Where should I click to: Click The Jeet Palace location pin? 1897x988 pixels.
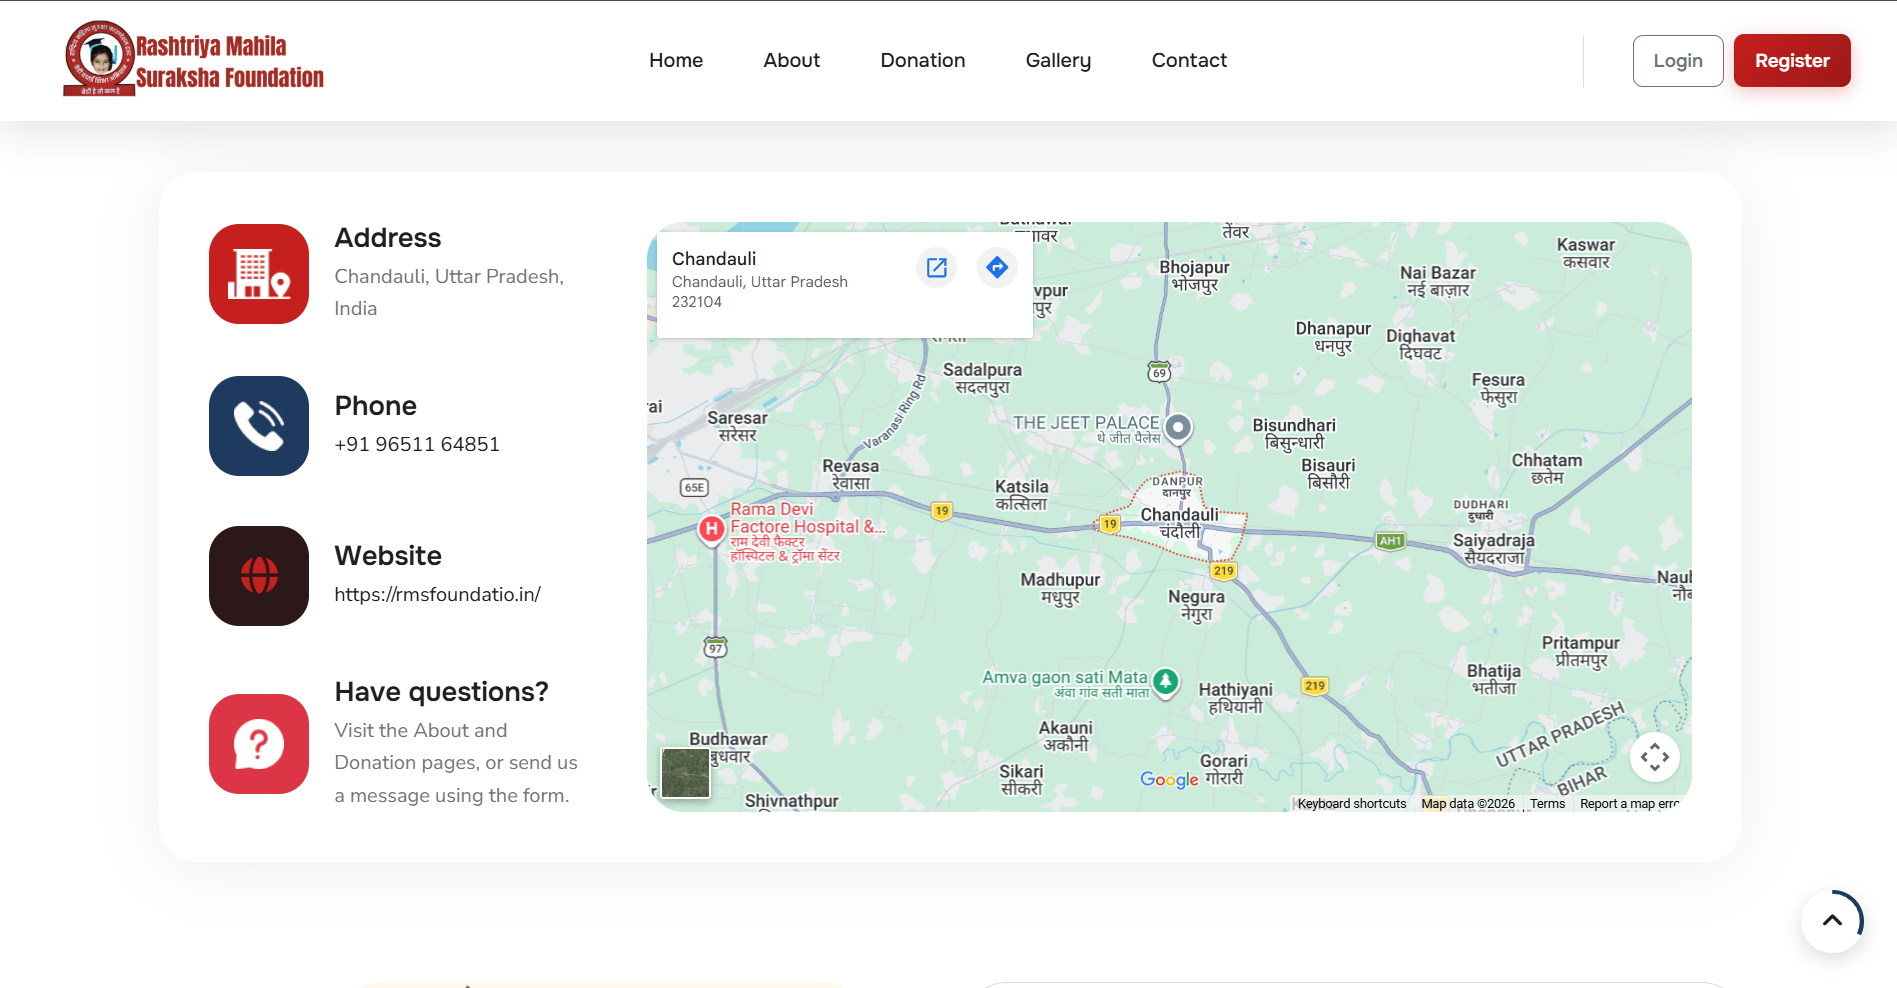click(1177, 428)
